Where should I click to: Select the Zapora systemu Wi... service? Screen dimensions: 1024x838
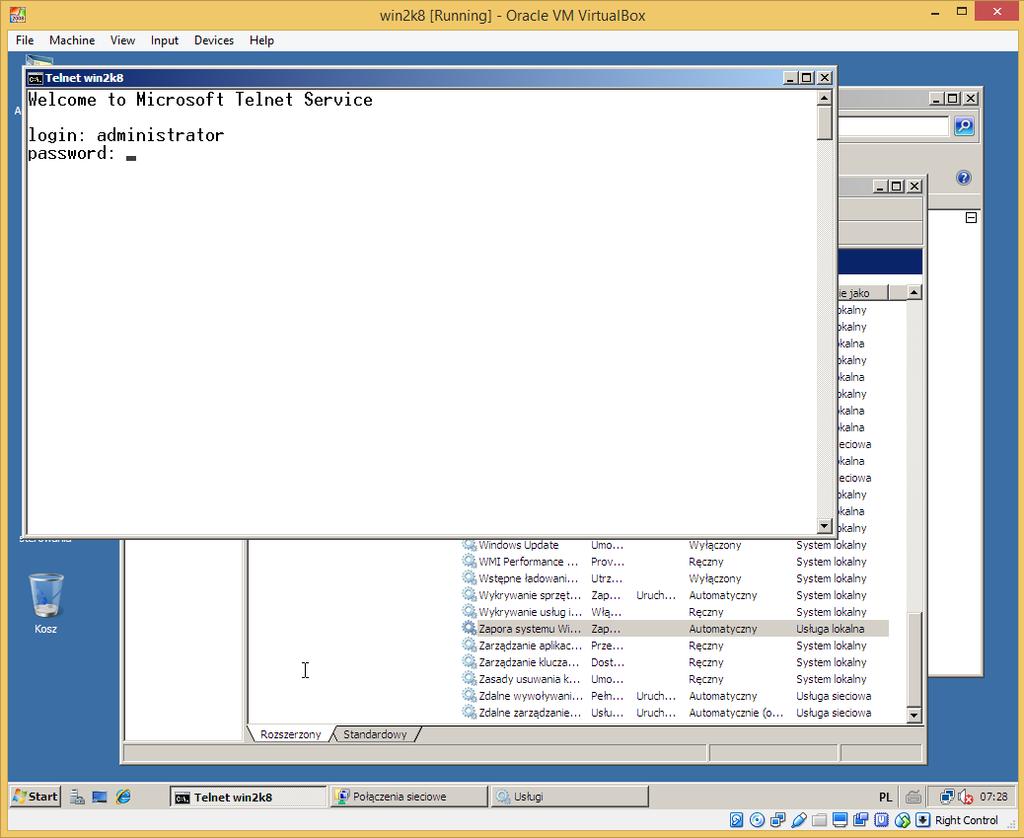675,629
